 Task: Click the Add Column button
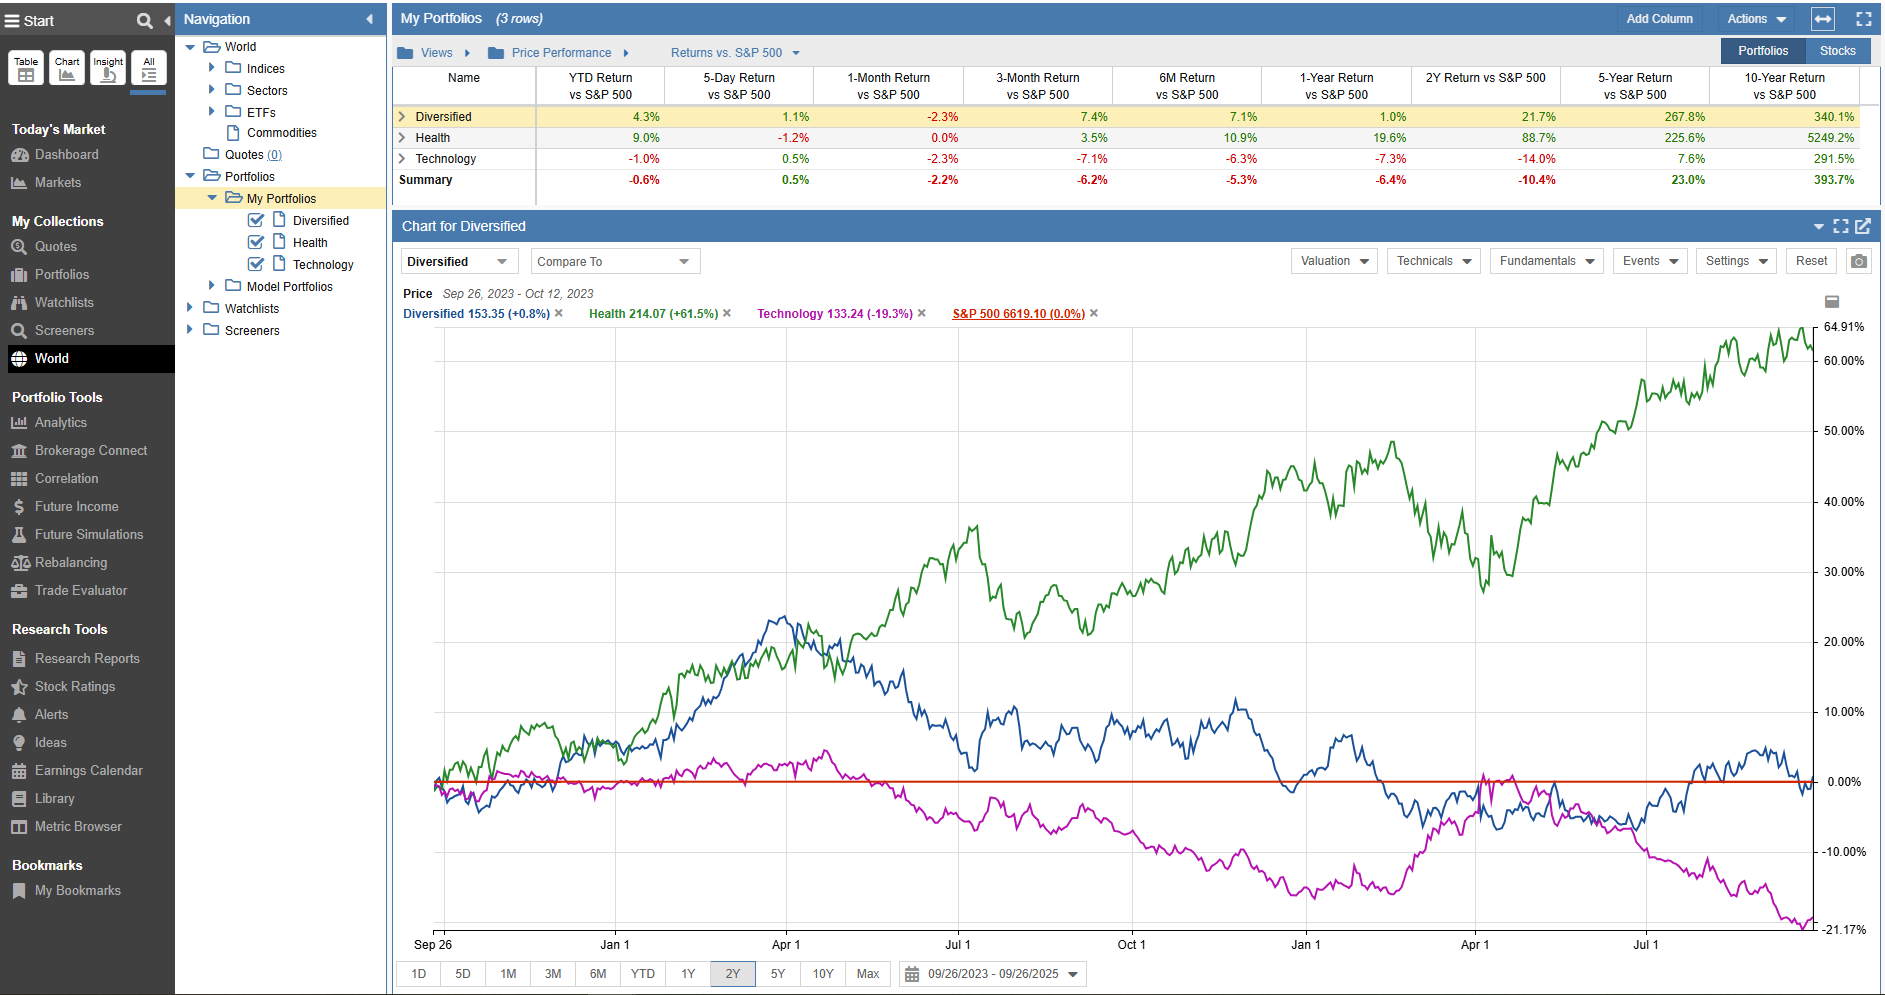1659,19
